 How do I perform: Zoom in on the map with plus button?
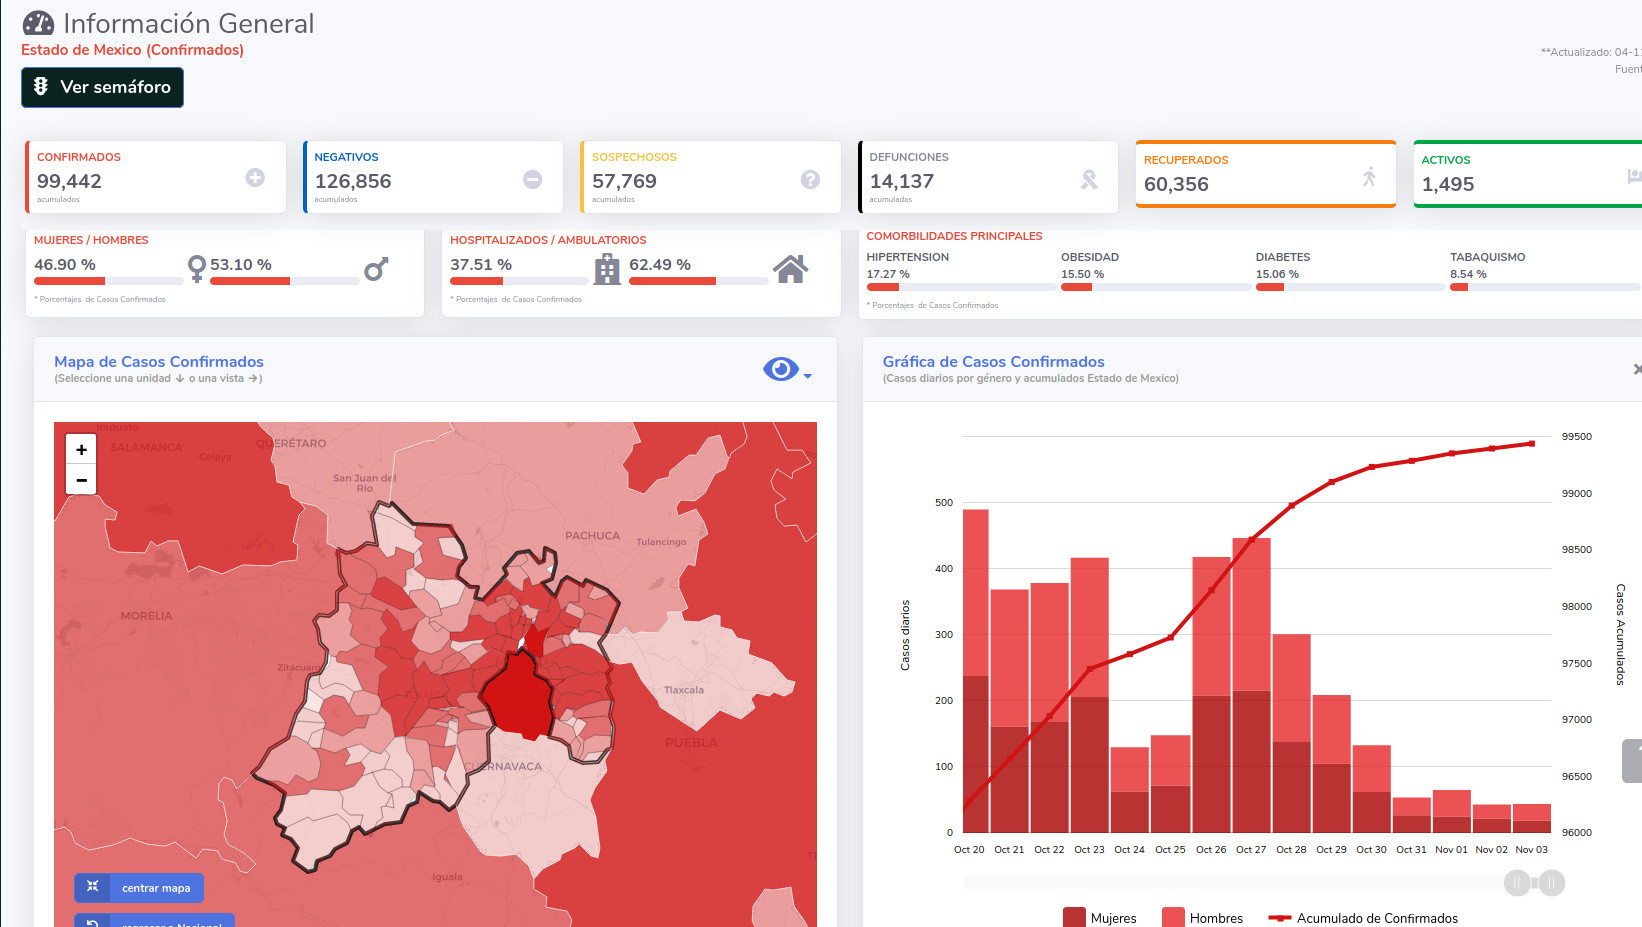point(81,450)
